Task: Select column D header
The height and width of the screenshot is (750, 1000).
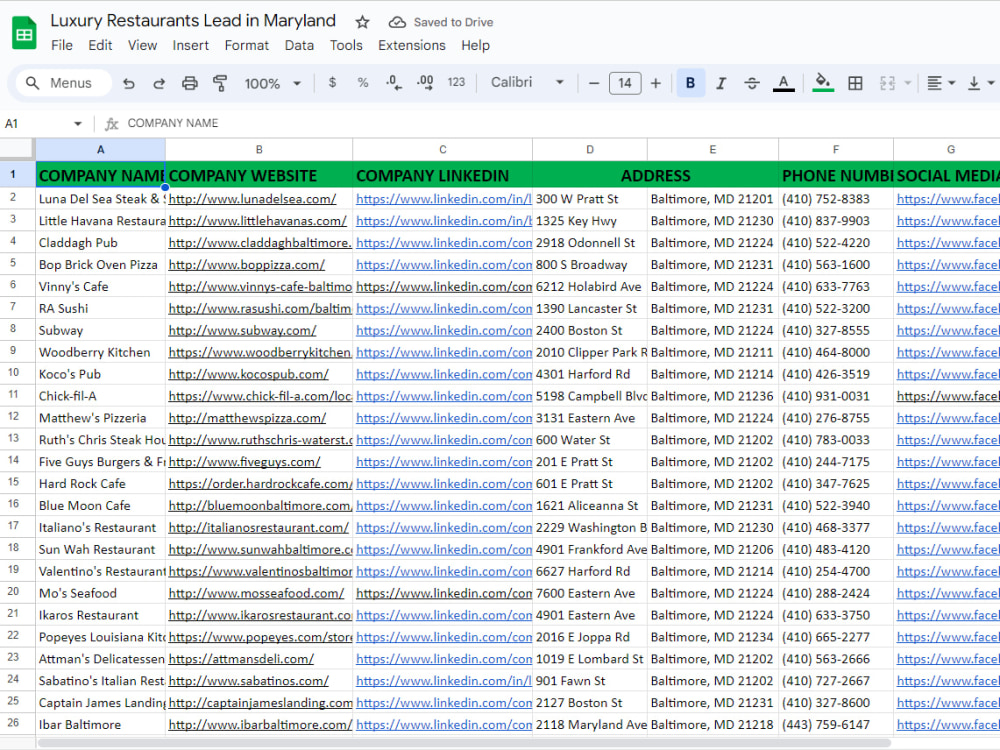Action: [590, 149]
